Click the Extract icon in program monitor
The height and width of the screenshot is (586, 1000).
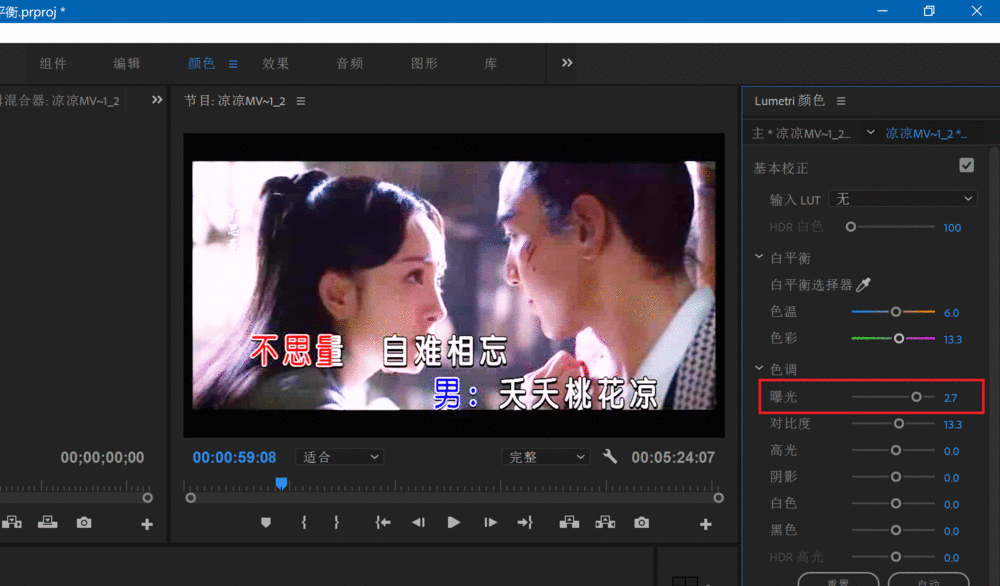coord(606,521)
